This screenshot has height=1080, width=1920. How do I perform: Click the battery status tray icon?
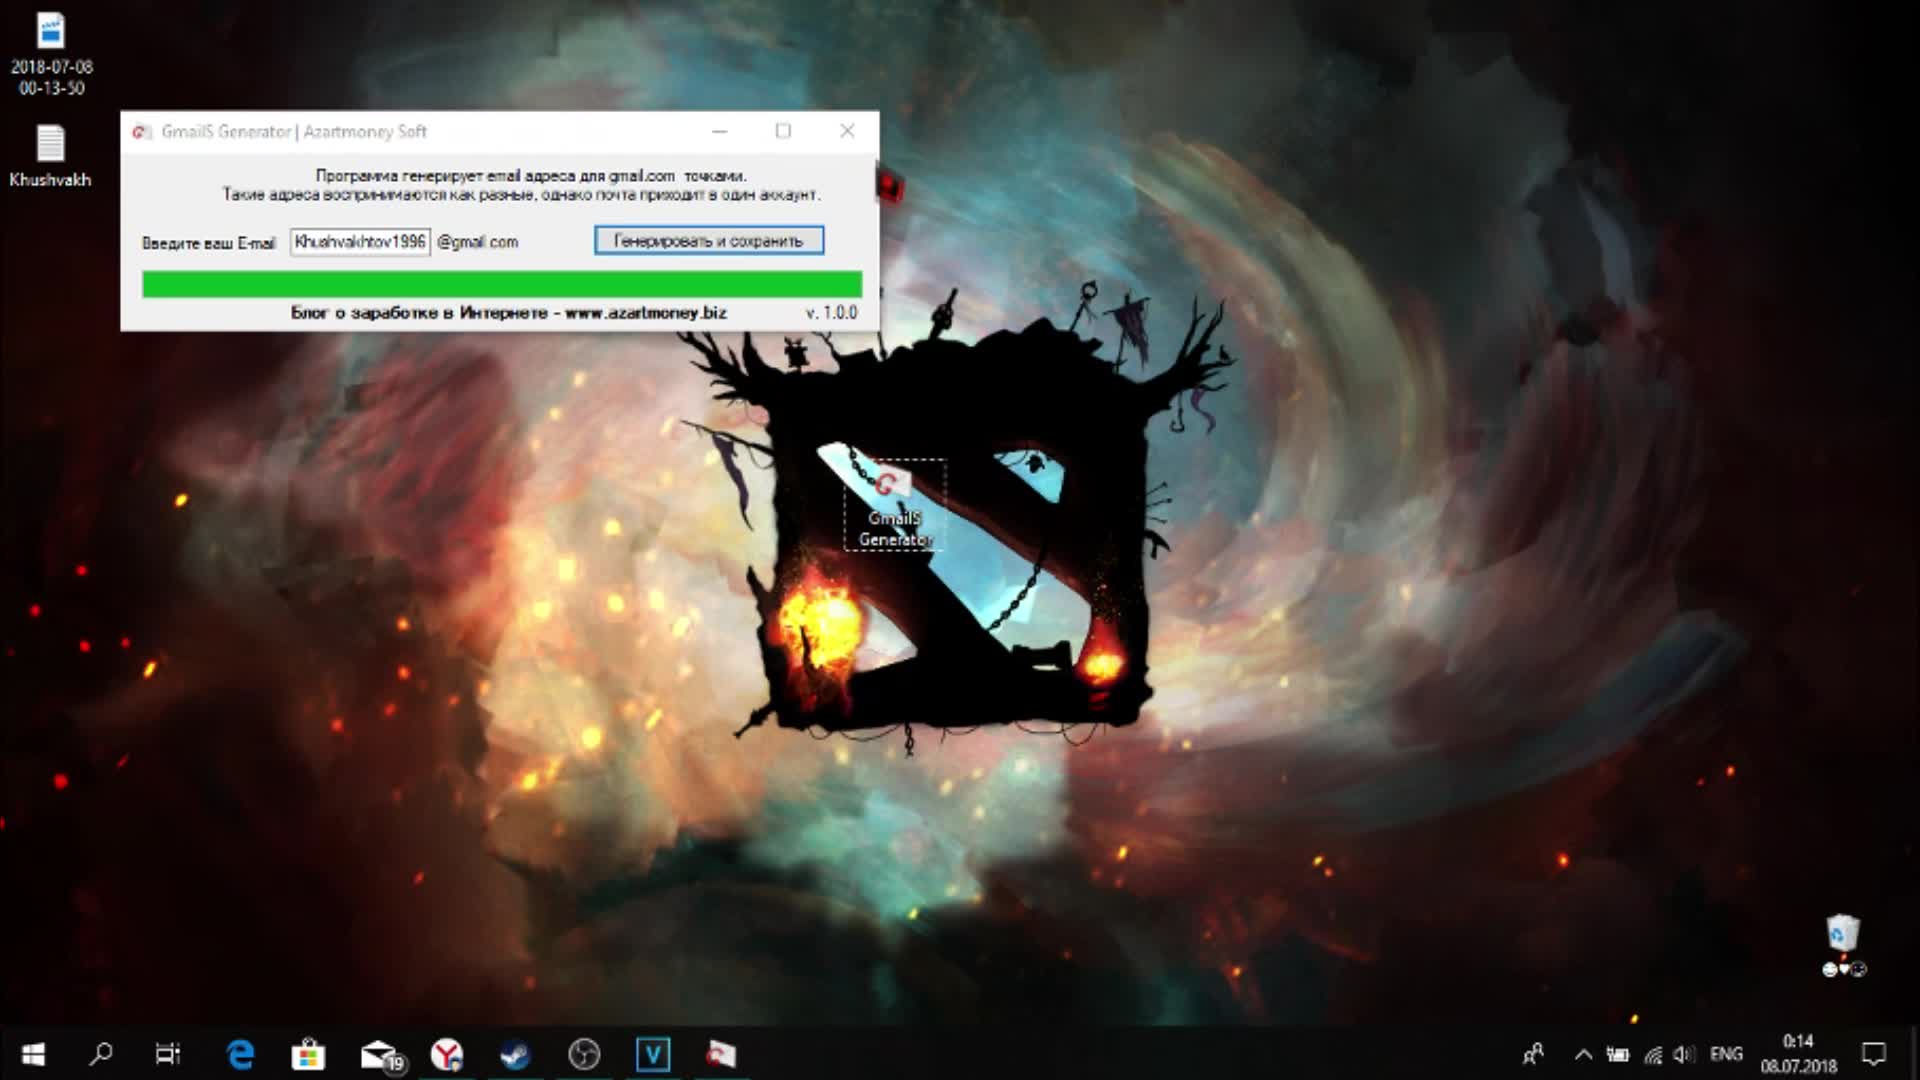point(1617,1054)
